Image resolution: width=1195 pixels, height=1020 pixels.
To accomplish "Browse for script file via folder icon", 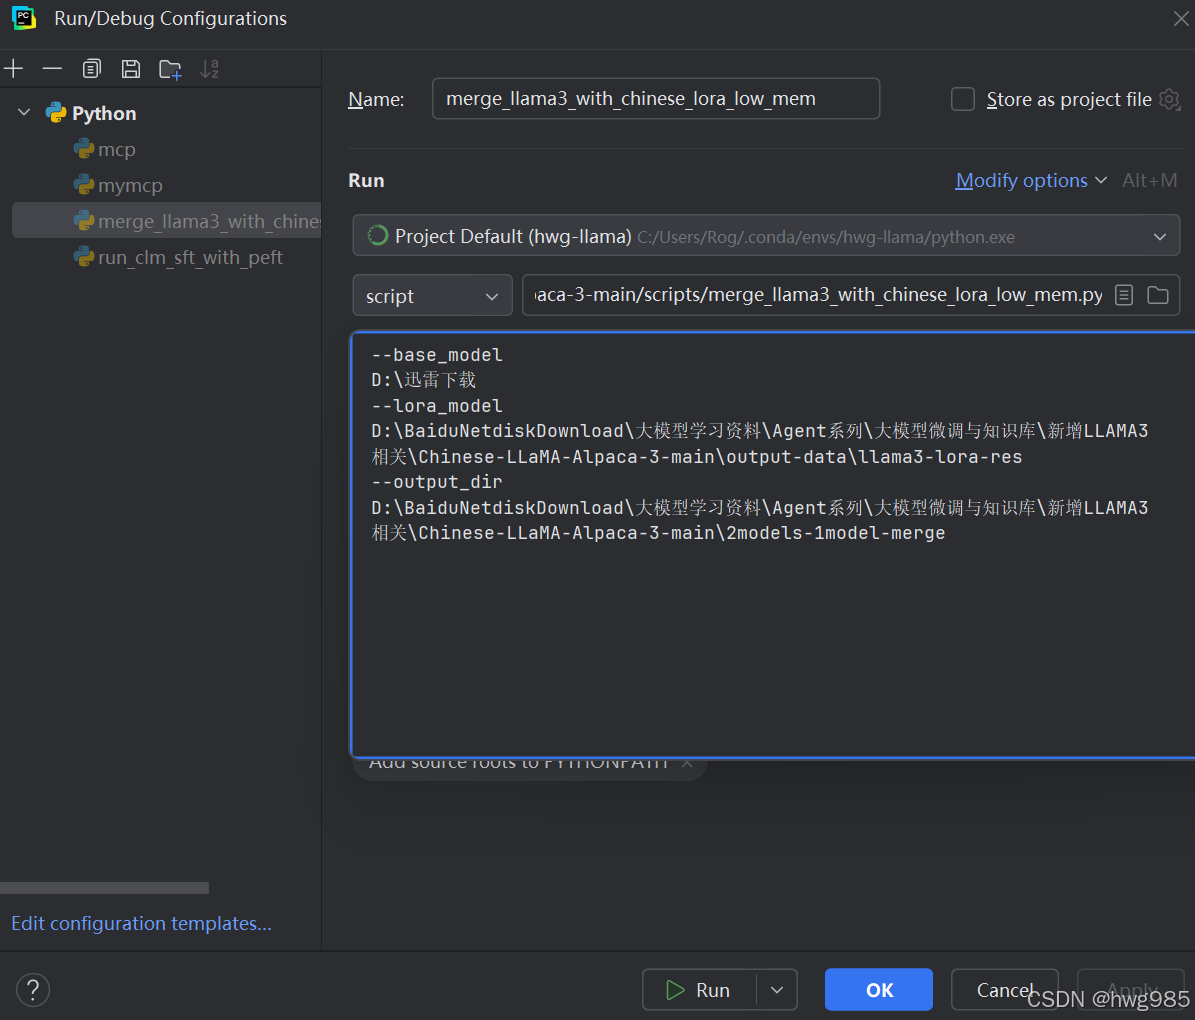I will coord(1158,295).
